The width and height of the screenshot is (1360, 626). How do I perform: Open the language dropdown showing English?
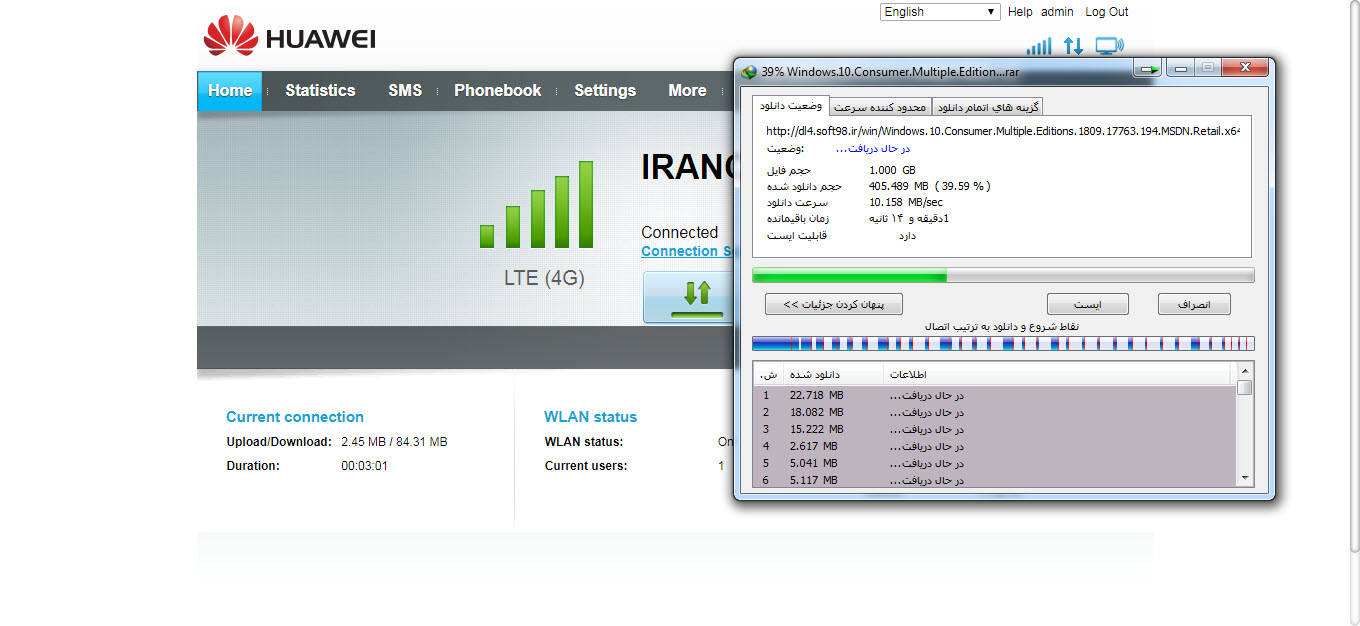coord(940,12)
